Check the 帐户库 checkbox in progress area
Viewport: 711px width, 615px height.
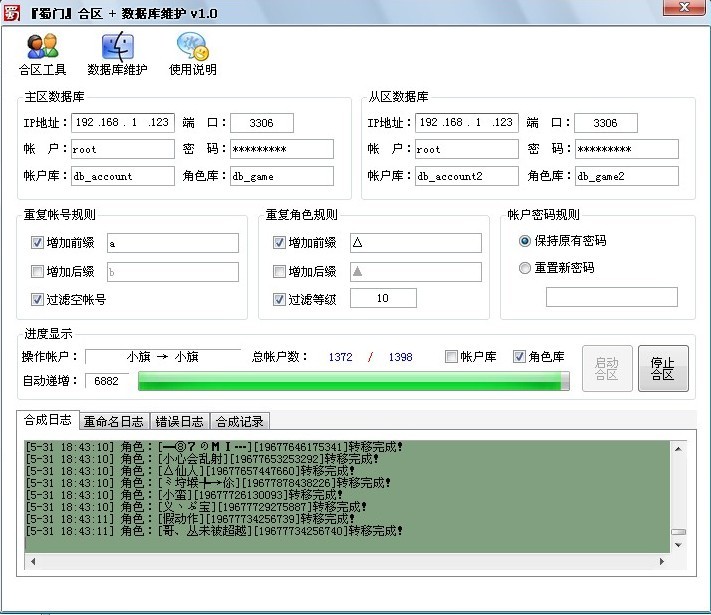[x=452, y=357]
